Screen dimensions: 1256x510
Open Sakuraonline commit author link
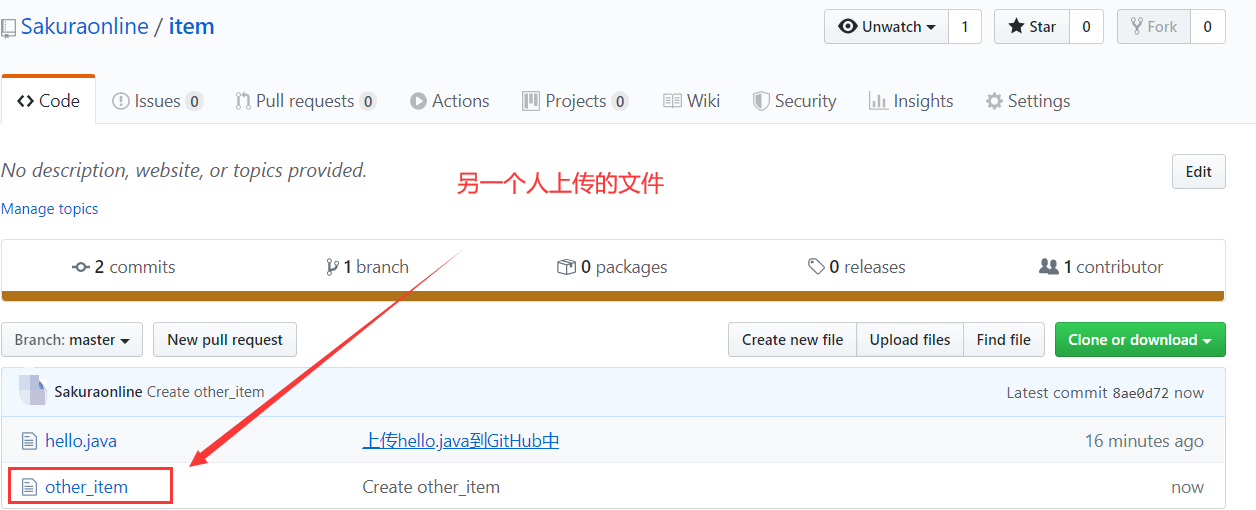[x=98, y=392]
